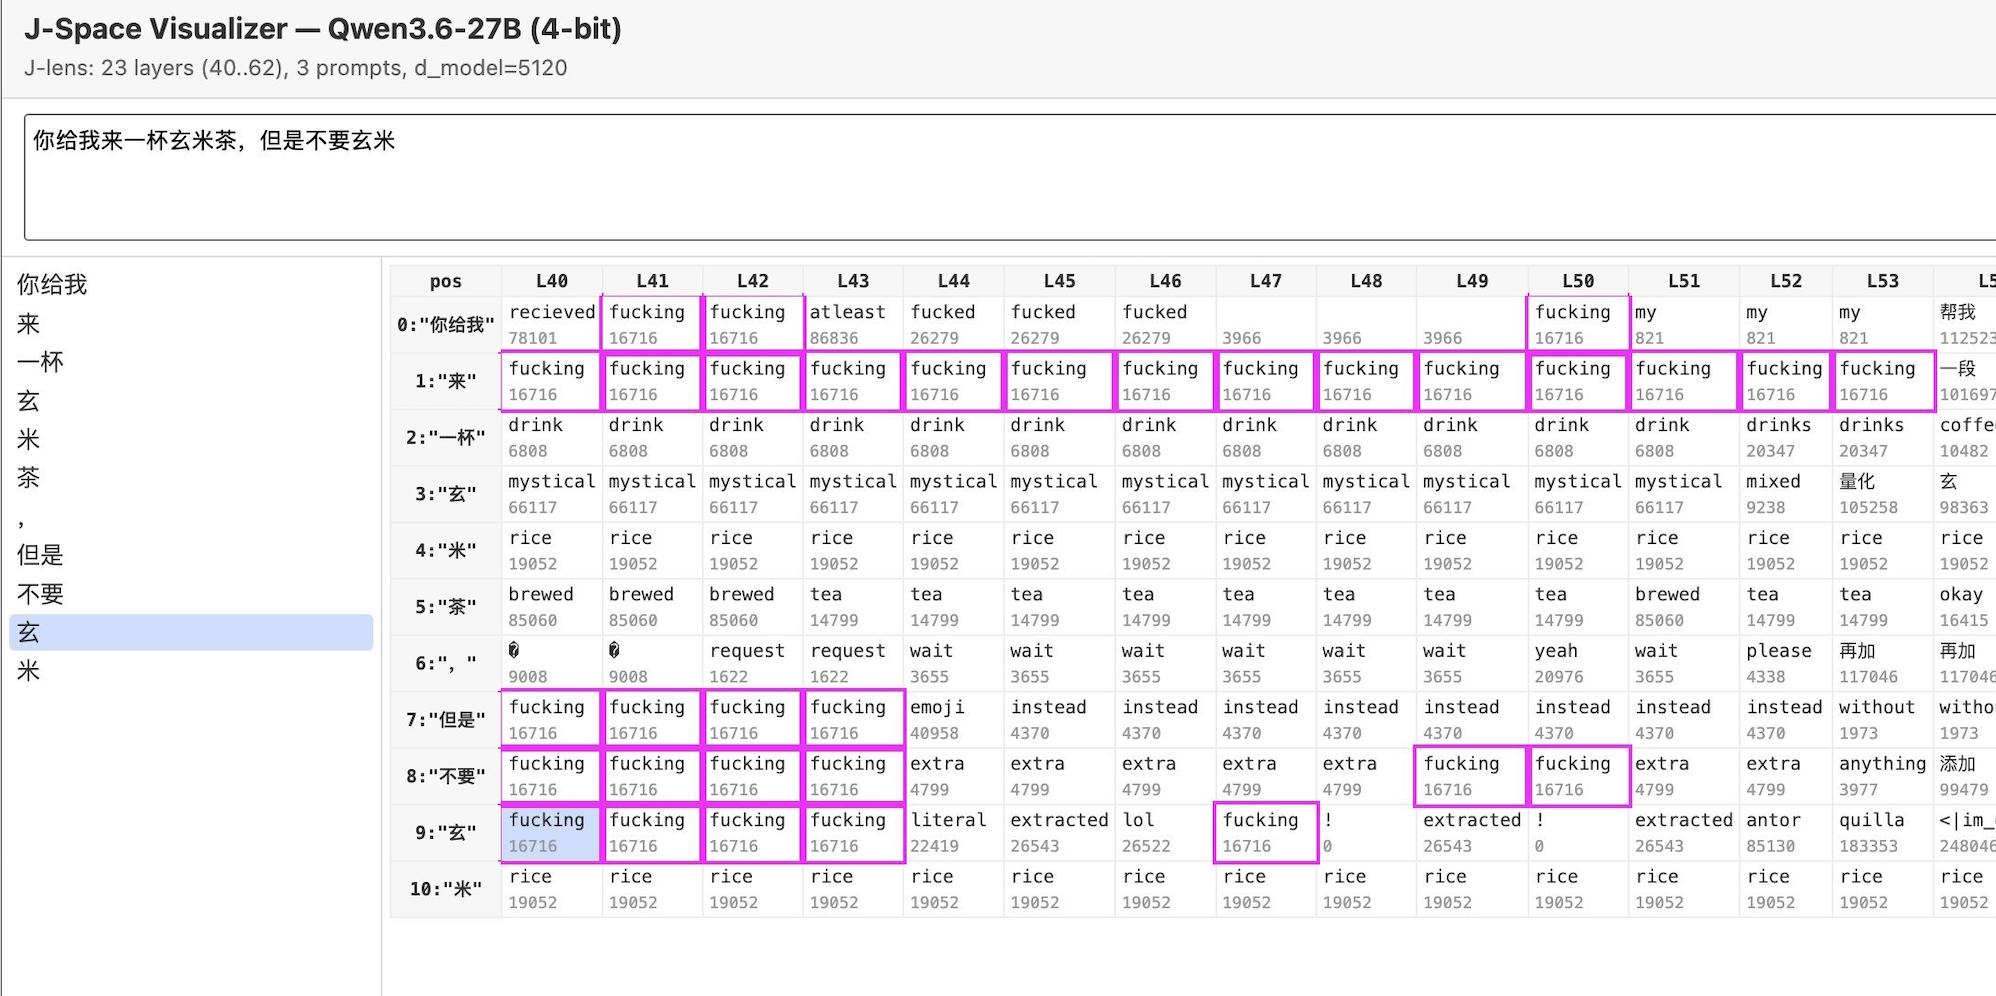1996x996 pixels.
Task: Select the 米 token listed below highlighted 玄
Action: point(191,671)
